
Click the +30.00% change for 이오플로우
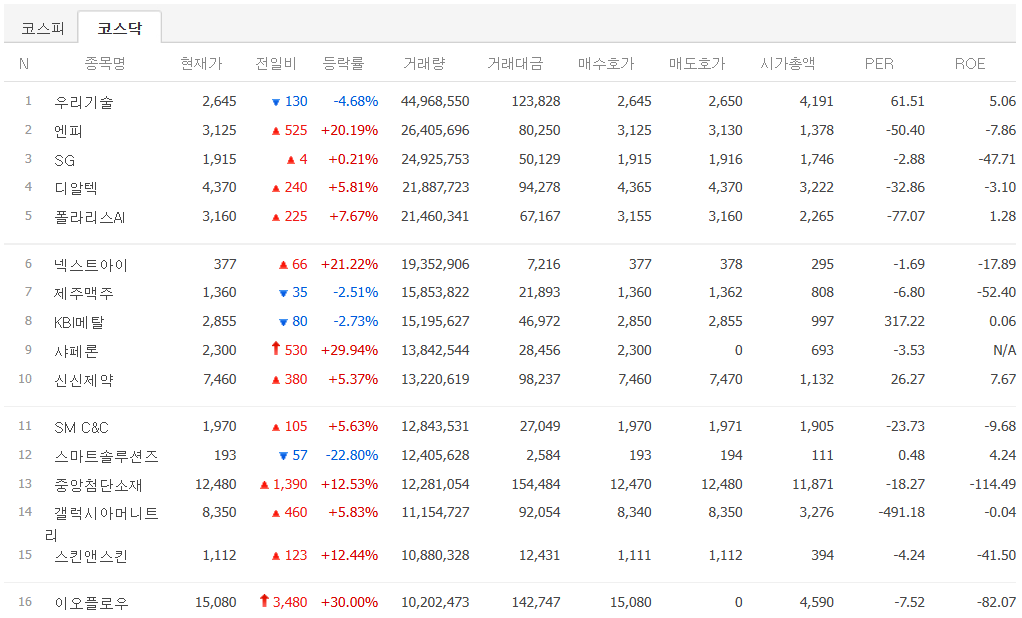point(349,602)
